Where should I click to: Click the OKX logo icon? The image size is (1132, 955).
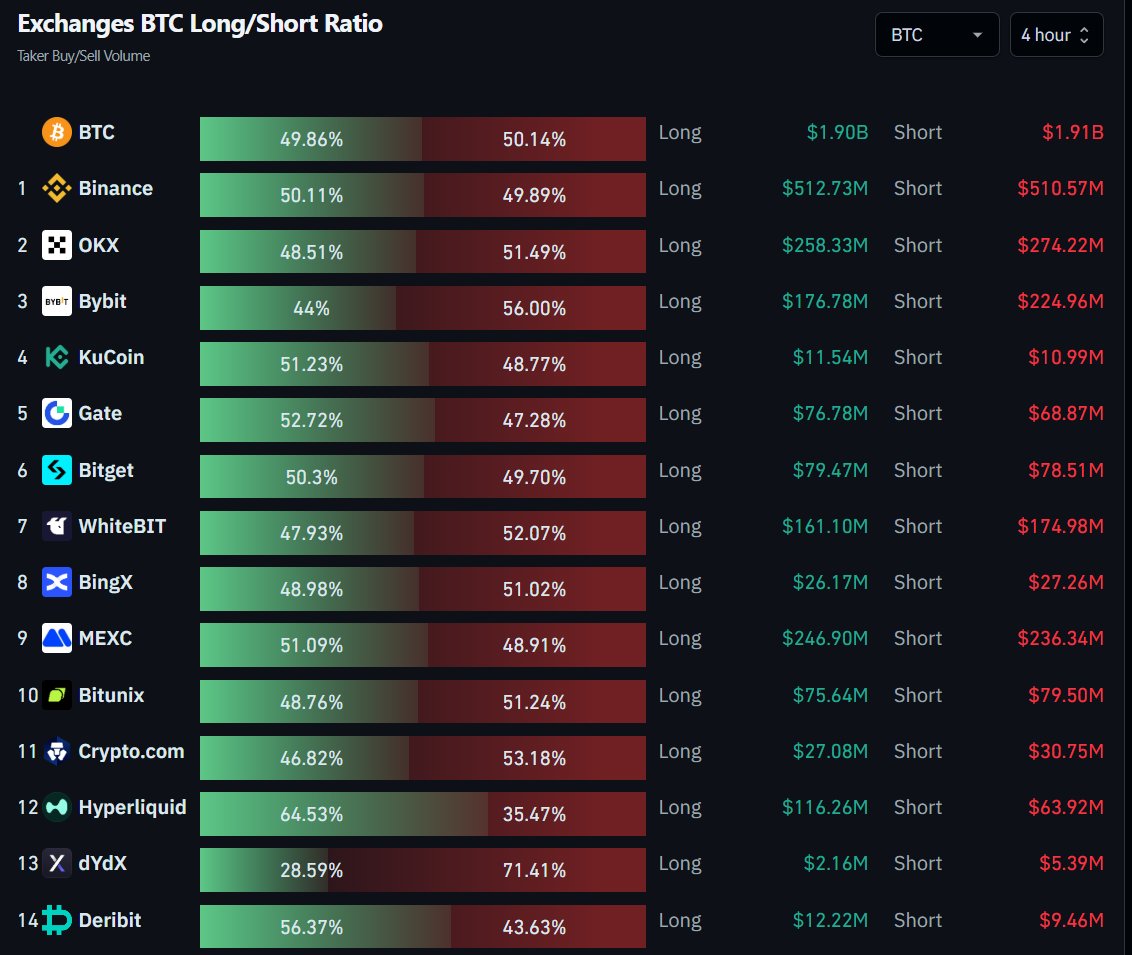pyautogui.click(x=56, y=245)
